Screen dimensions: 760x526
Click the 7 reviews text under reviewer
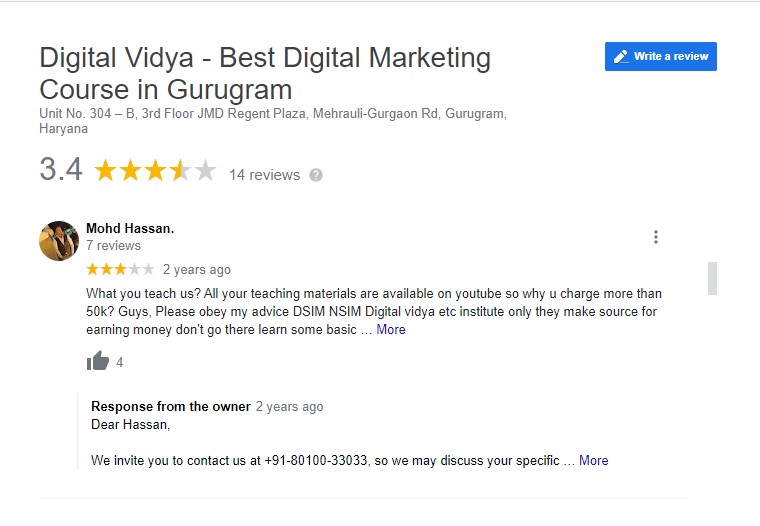(x=113, y=246)
